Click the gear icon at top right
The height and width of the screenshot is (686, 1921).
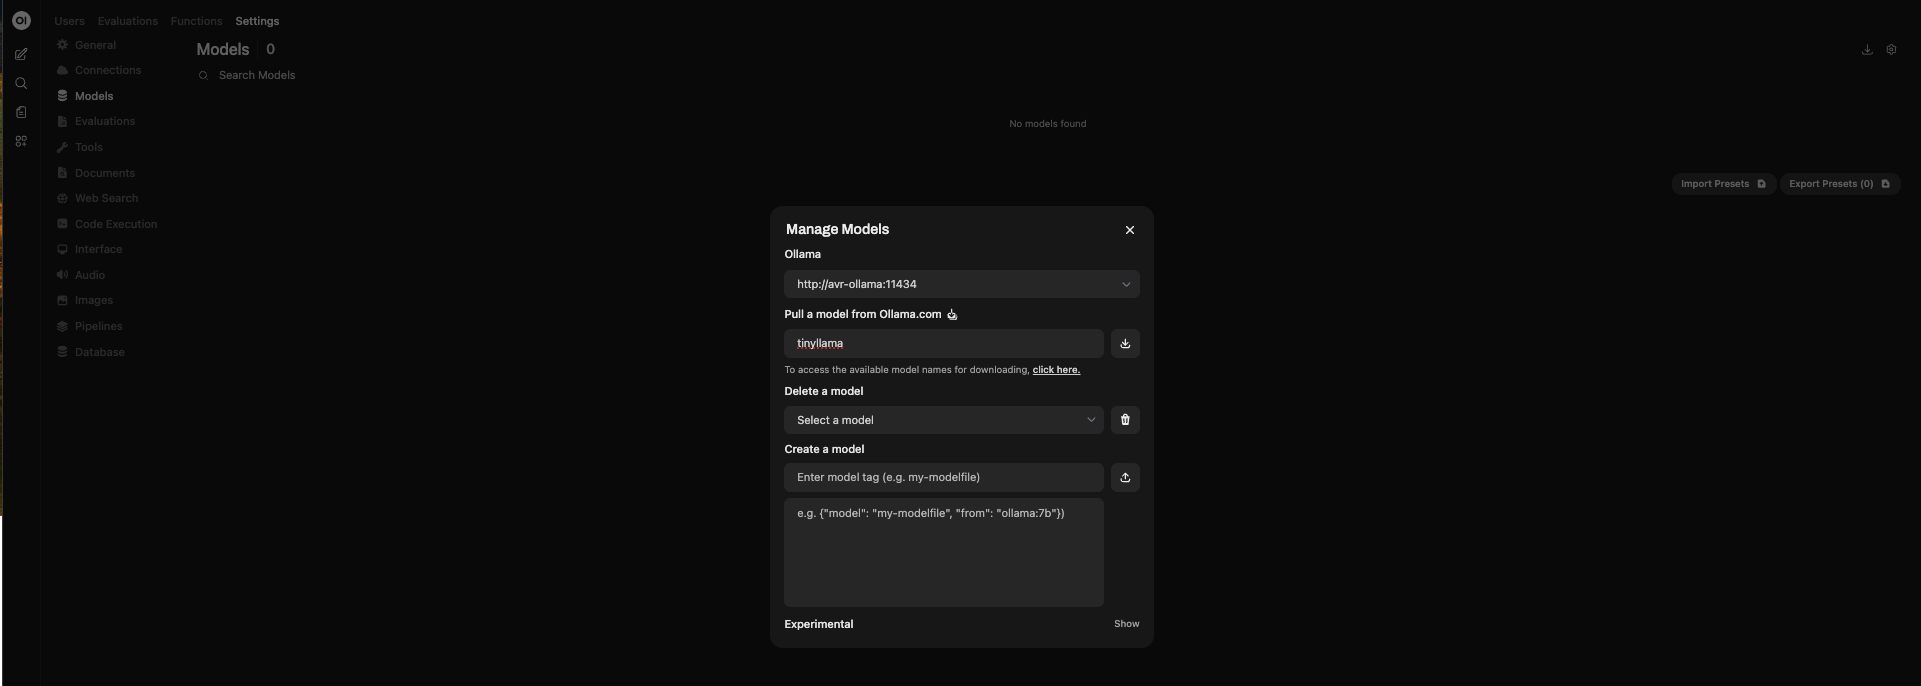tap(1891, 50)
